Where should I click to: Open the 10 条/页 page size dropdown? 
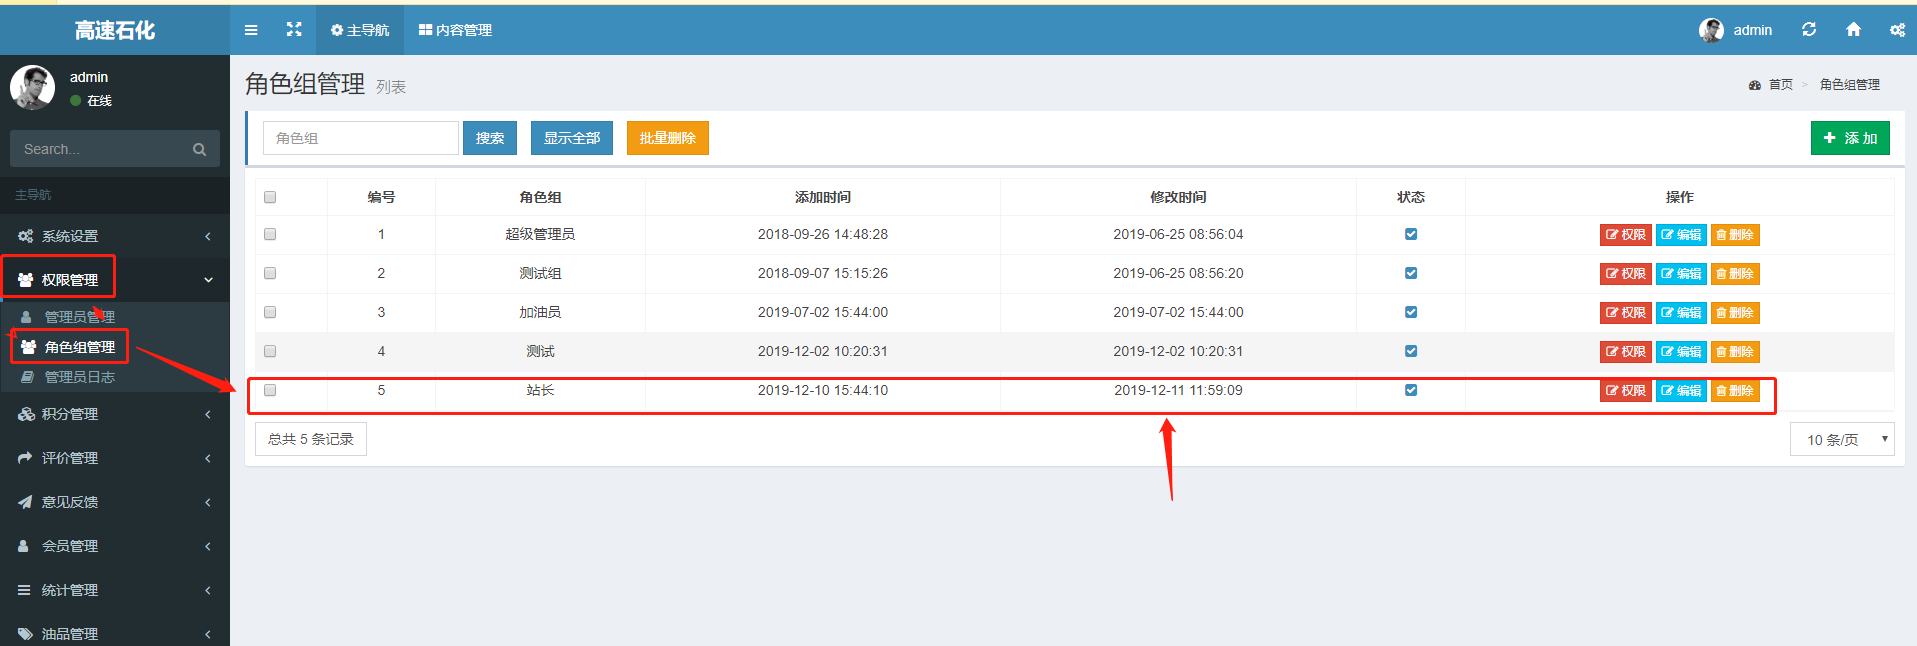click(1842, 439)
